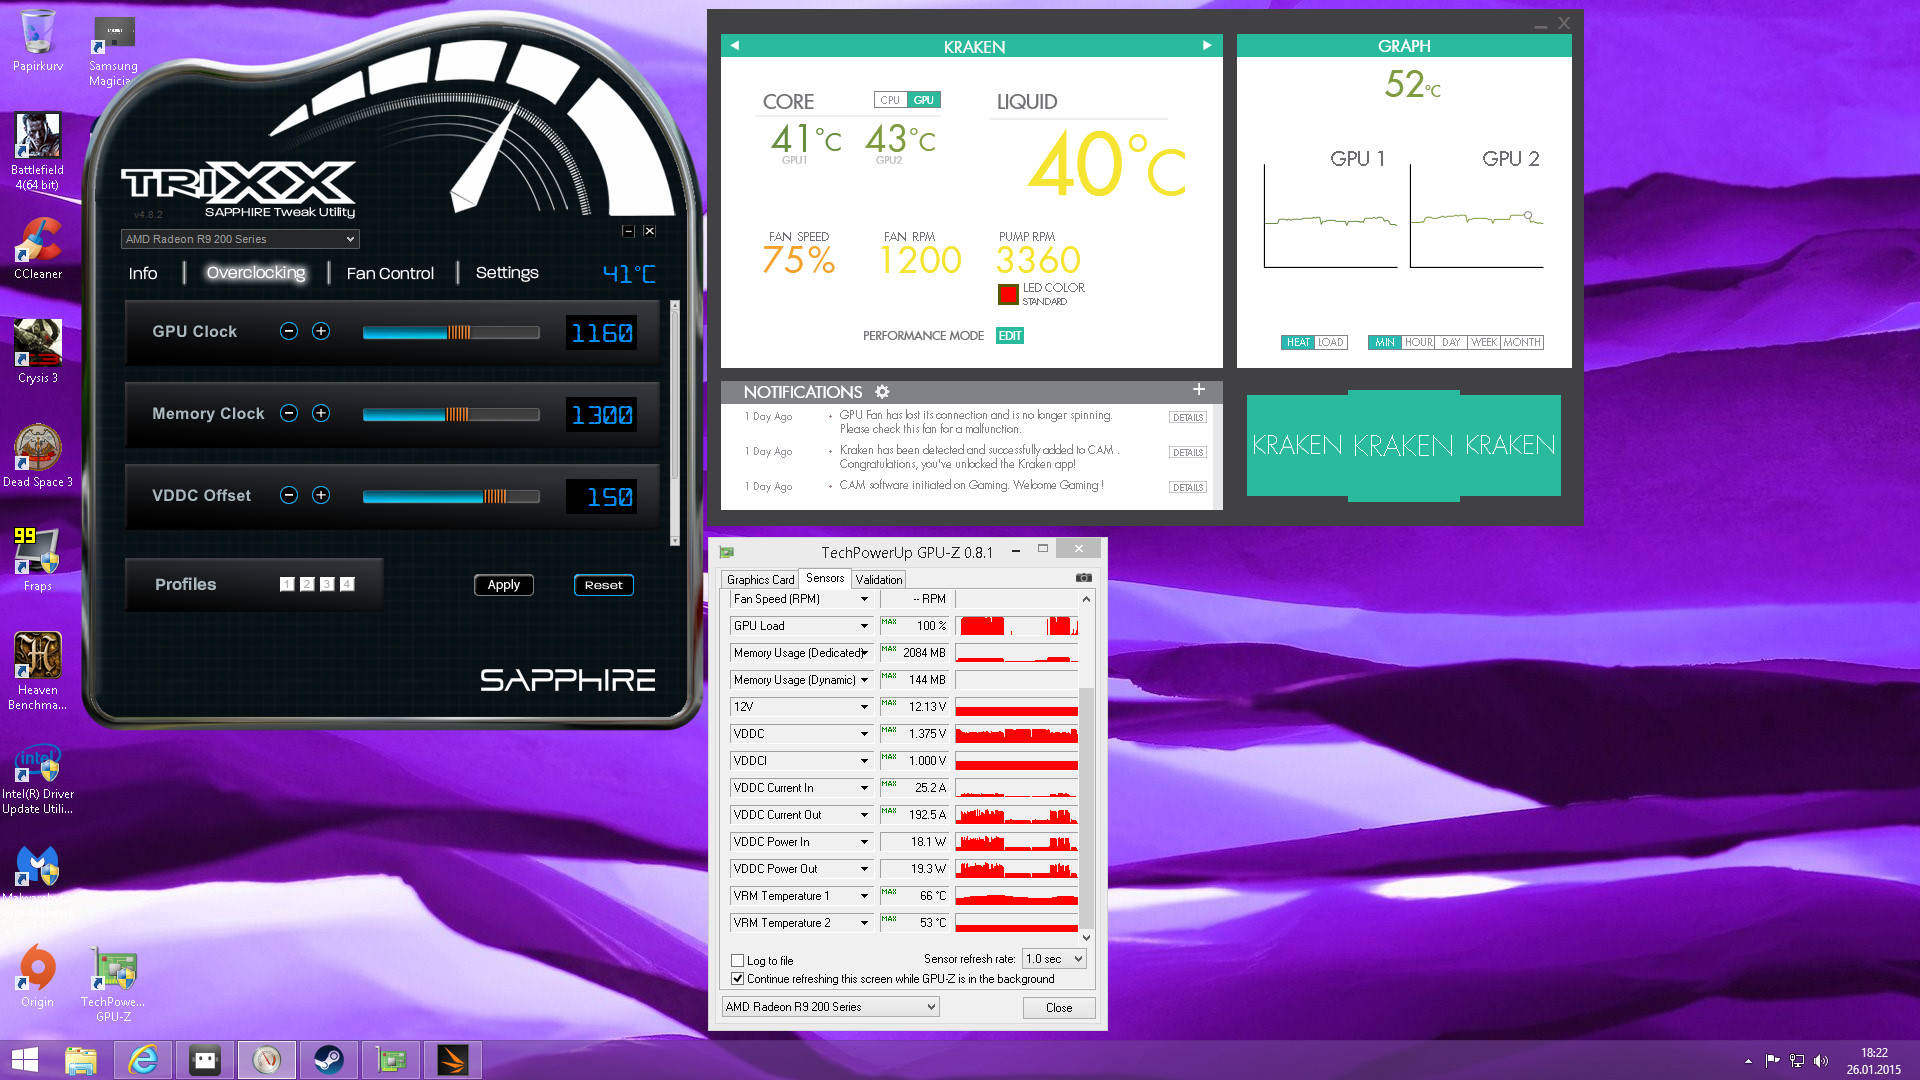
Task: Load TRIXX profile 1
Action: point(287,584)
